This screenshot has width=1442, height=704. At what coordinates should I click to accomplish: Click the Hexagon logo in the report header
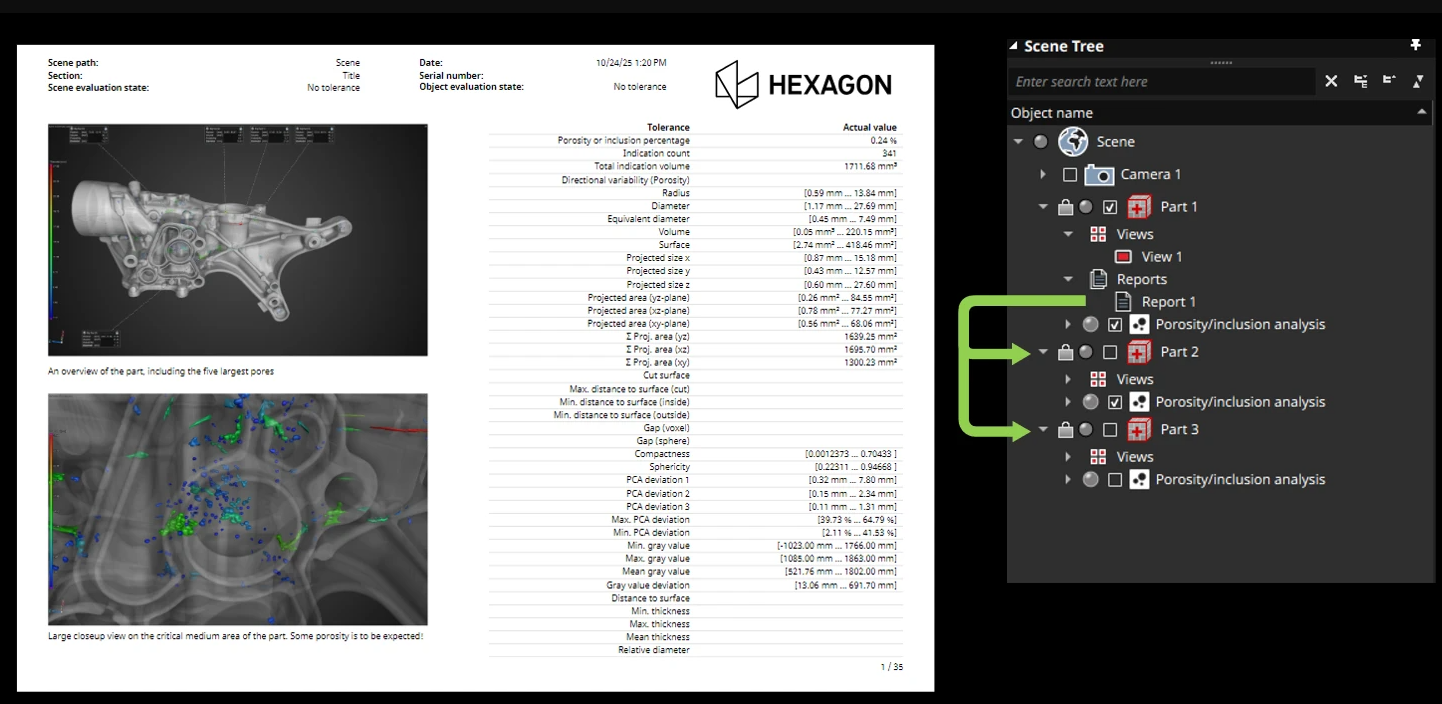803,85
